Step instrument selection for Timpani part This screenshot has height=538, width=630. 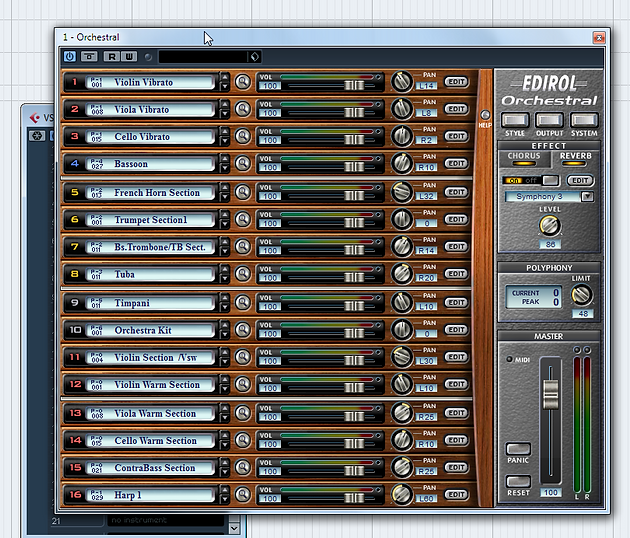tap(225, 303)
